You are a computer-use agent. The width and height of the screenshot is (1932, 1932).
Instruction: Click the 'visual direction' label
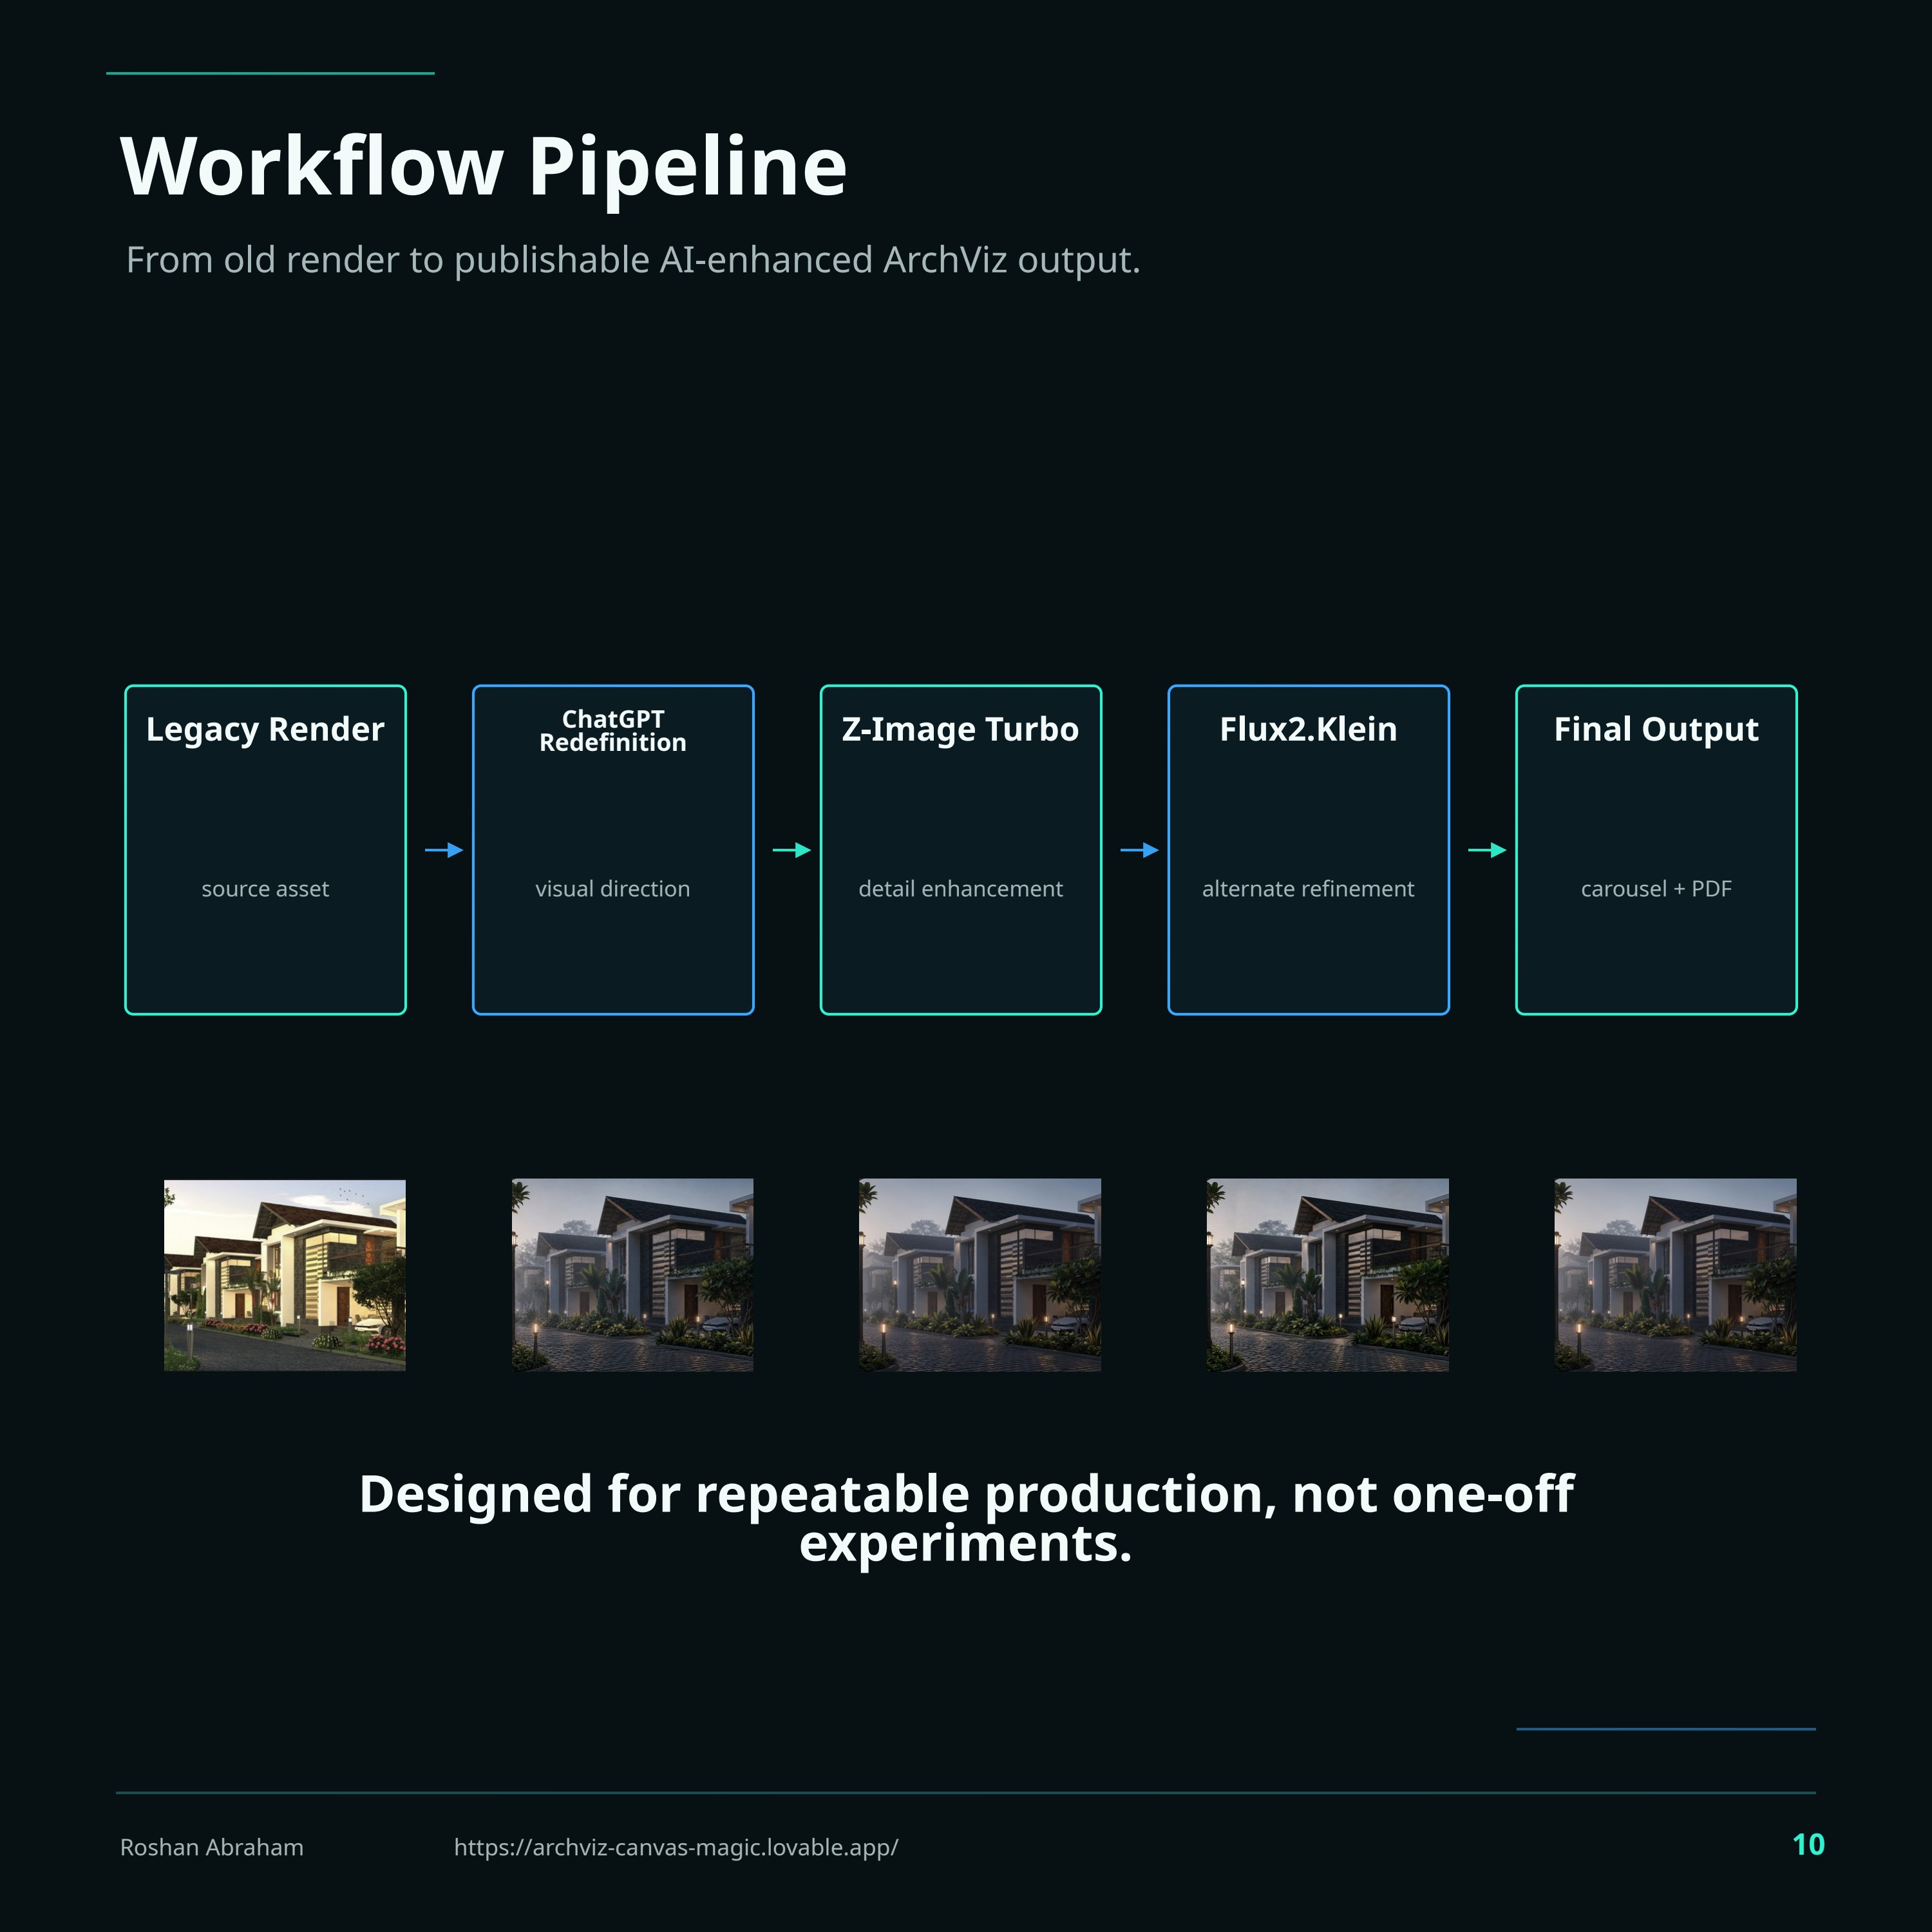(x=613, y=889)
